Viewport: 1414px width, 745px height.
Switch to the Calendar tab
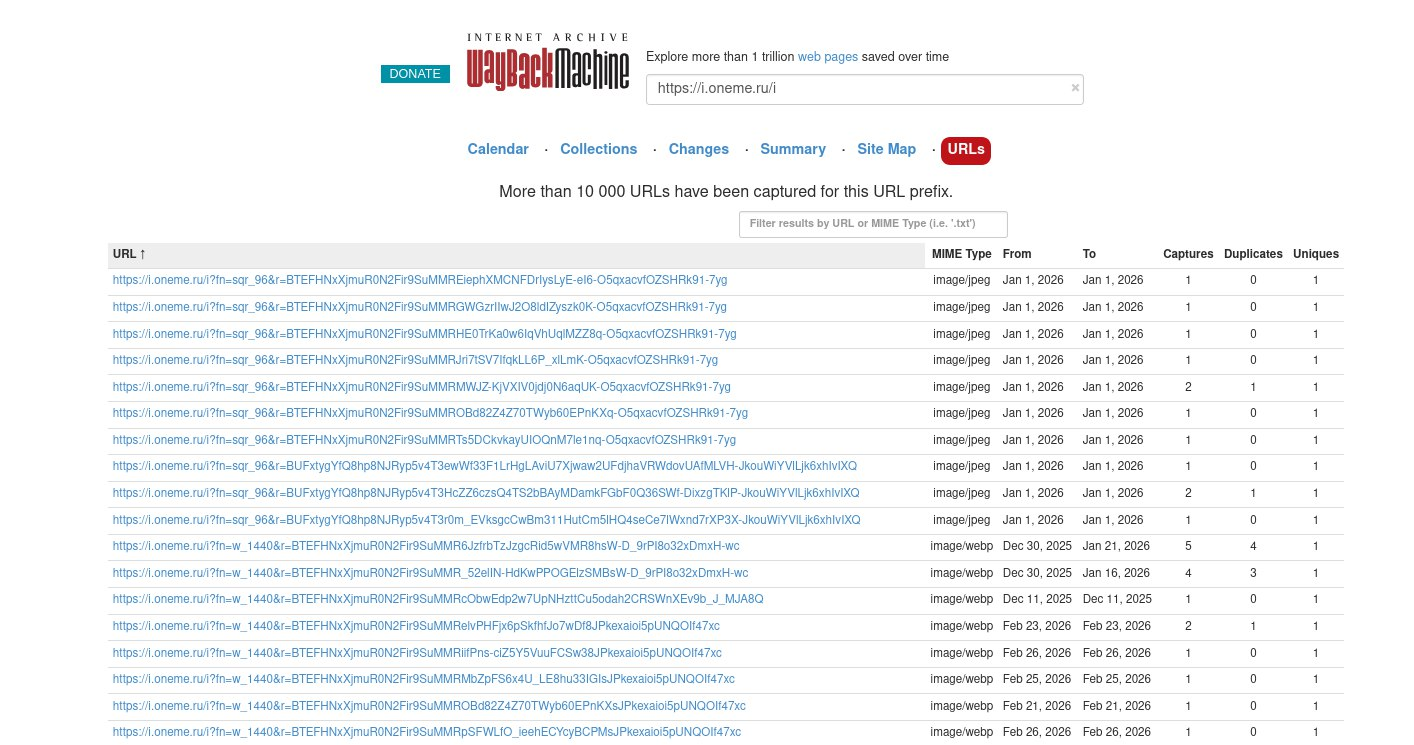tap(498, 150)
